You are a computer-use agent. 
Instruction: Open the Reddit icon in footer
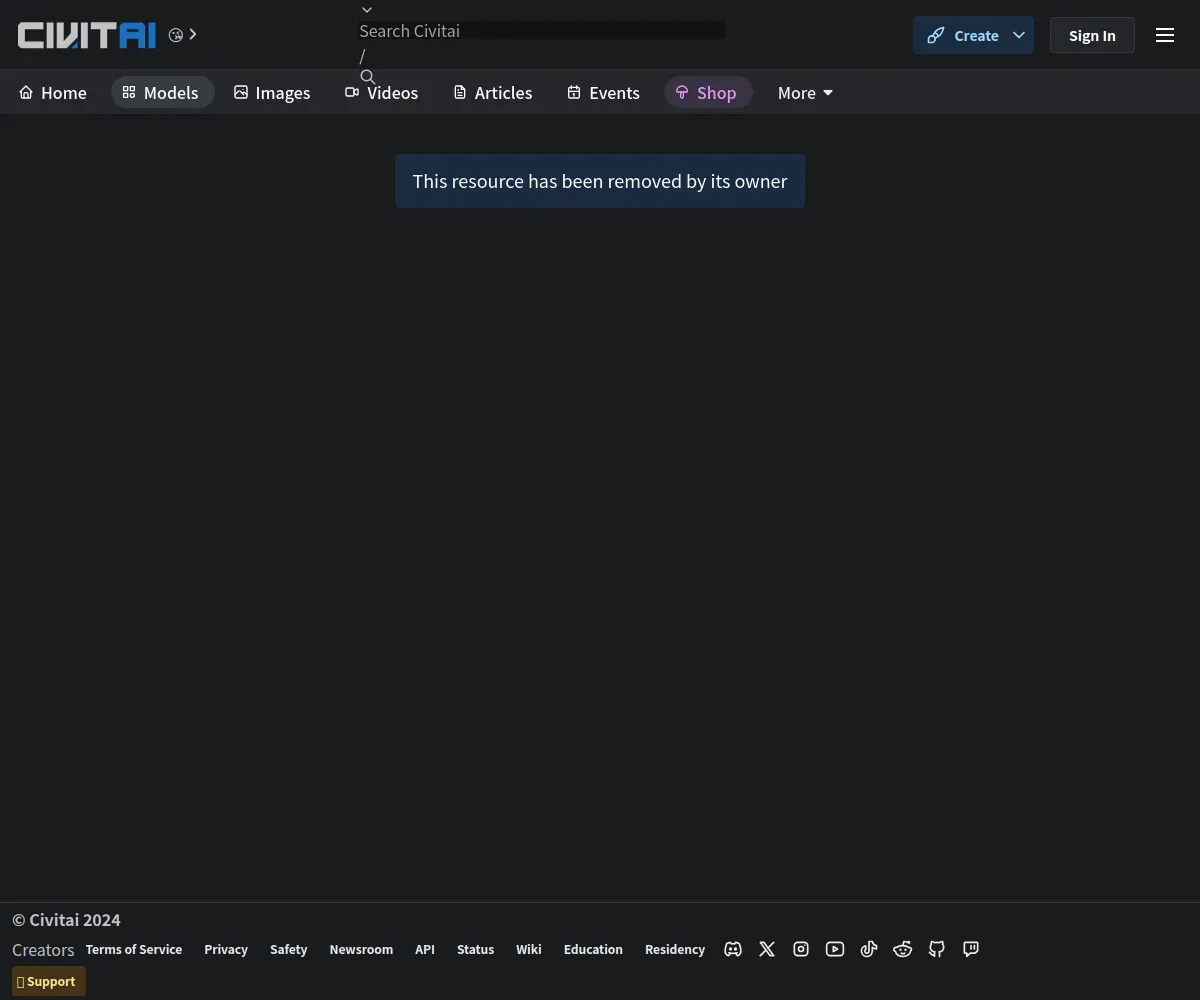tap(903, 949)
